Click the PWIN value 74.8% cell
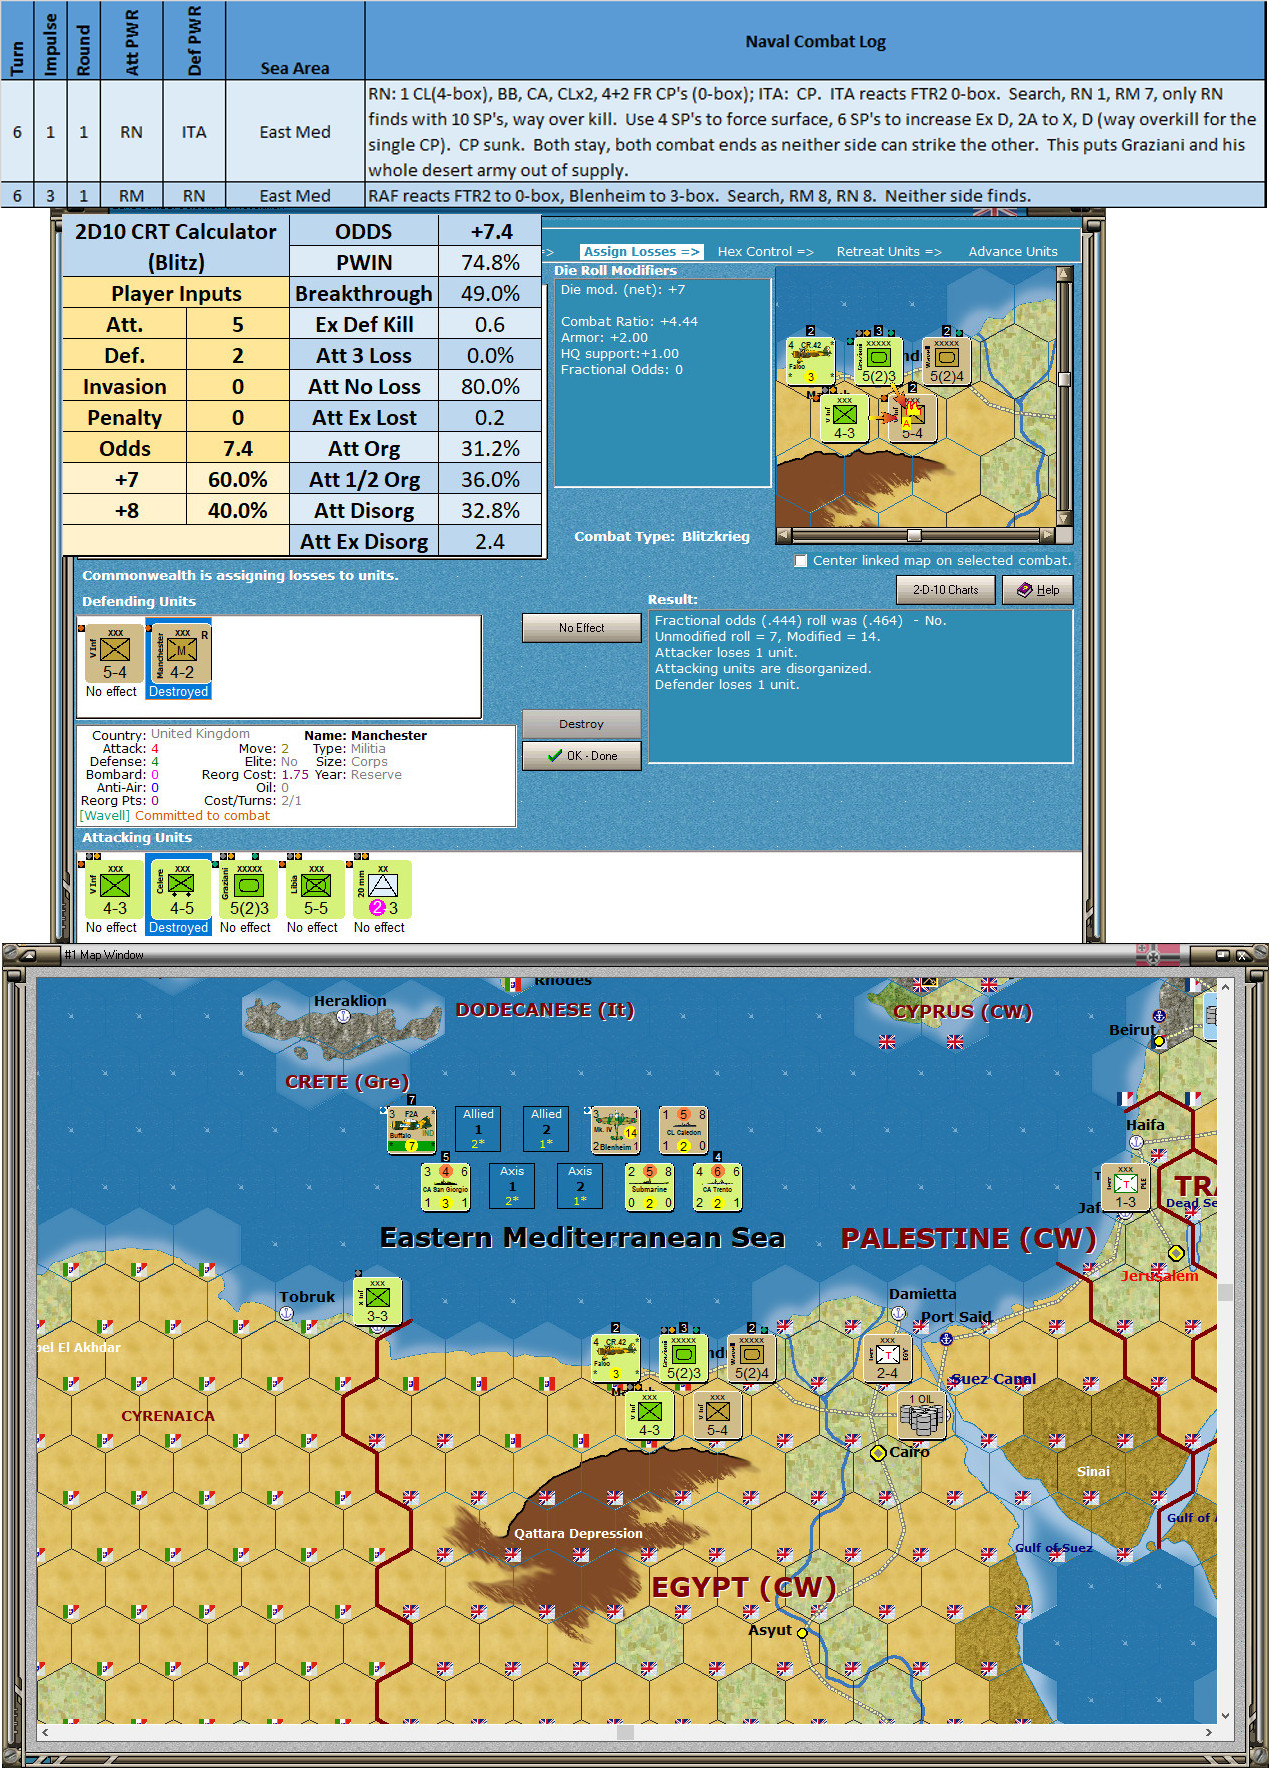 click(x=490, y=262)
